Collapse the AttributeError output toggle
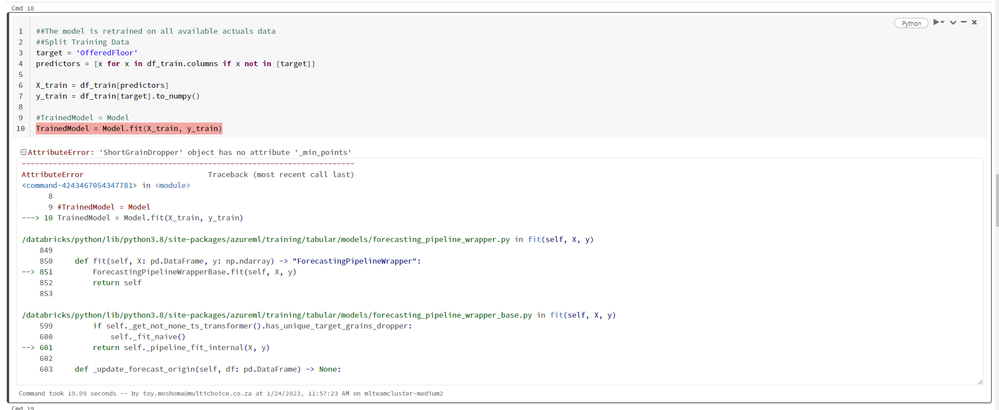 (23, 152)
